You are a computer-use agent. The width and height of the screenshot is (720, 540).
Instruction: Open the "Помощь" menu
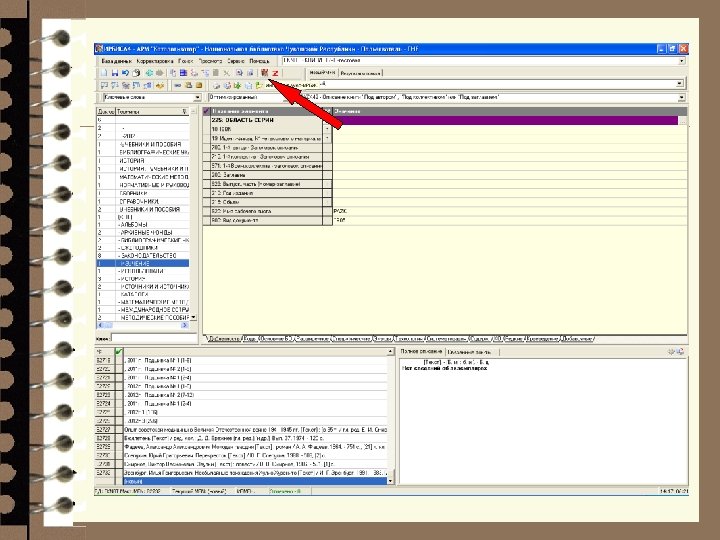(x=259, y=61)
